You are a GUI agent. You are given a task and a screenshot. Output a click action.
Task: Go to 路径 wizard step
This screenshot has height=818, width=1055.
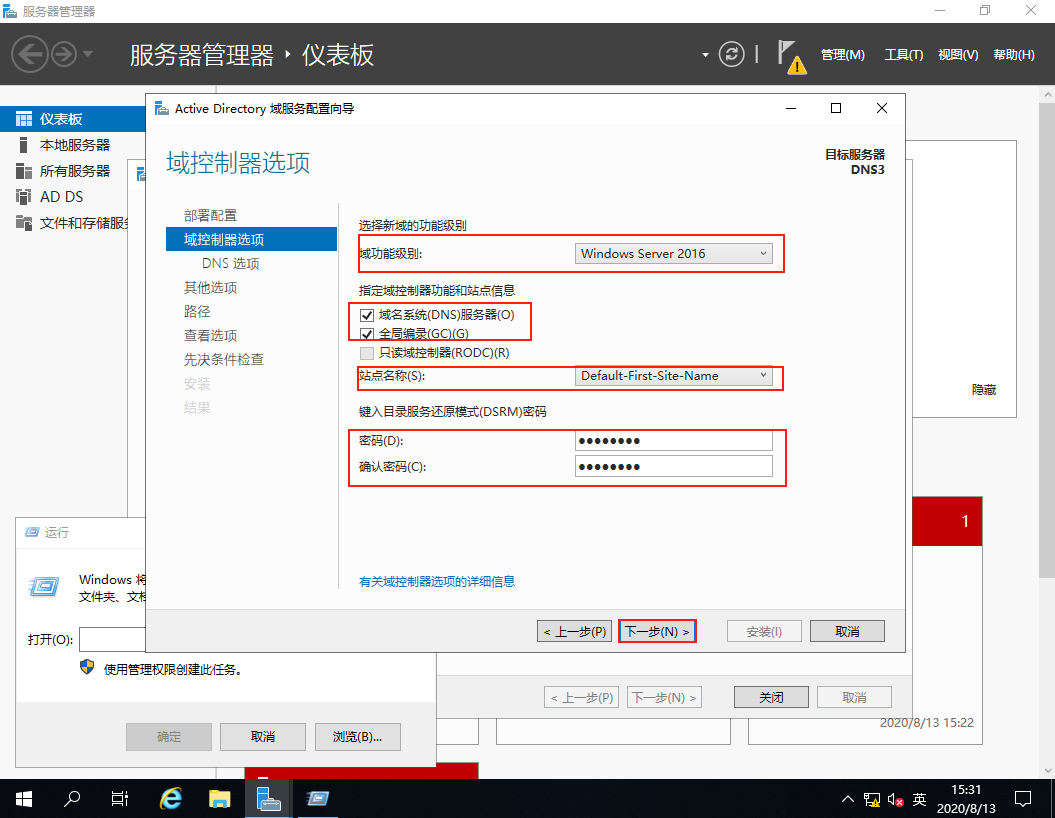pyautogui.click(x=197, y=311)
